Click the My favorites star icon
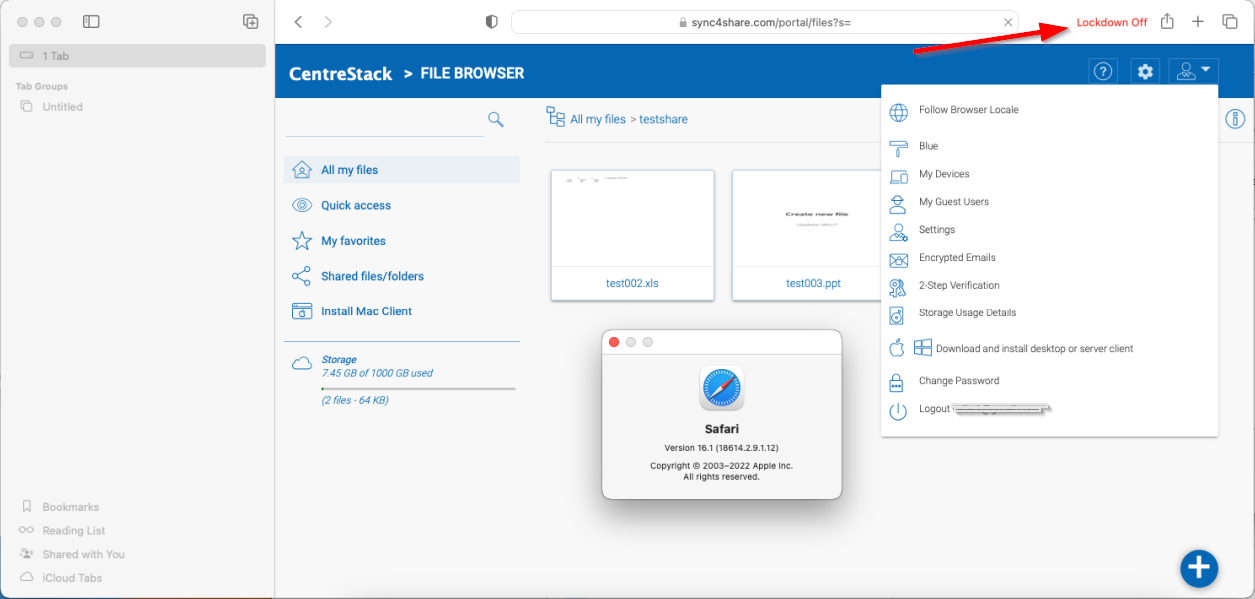Screen dimensions: 1255x599 click(302, 241)
